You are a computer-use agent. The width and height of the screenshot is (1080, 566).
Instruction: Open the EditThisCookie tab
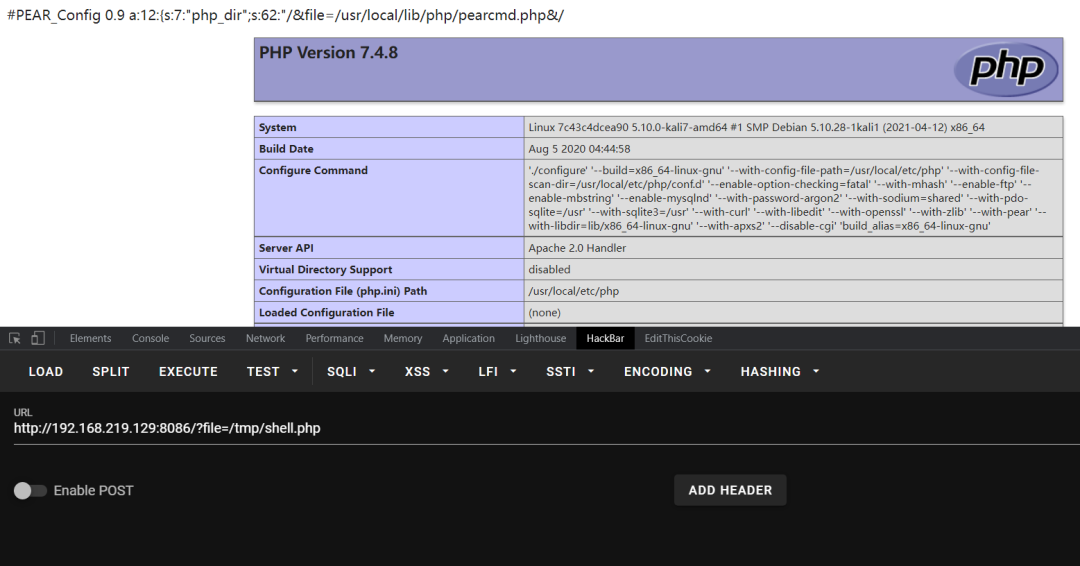tap(678, 338)
